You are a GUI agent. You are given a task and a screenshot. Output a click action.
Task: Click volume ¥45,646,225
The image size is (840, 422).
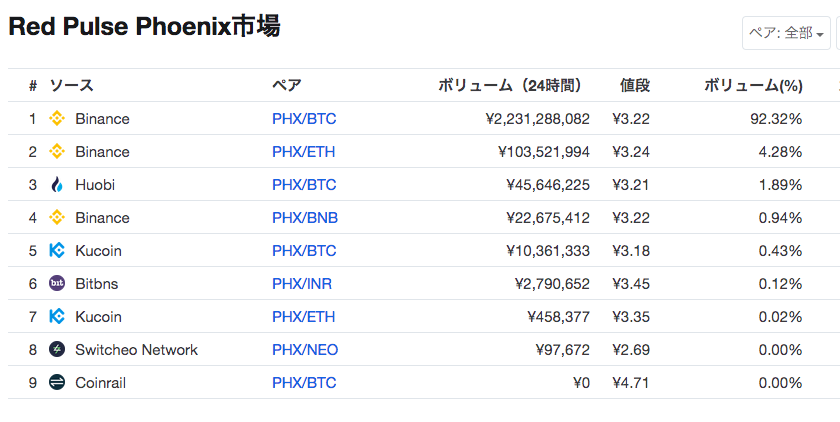click(x=548, y=185)
